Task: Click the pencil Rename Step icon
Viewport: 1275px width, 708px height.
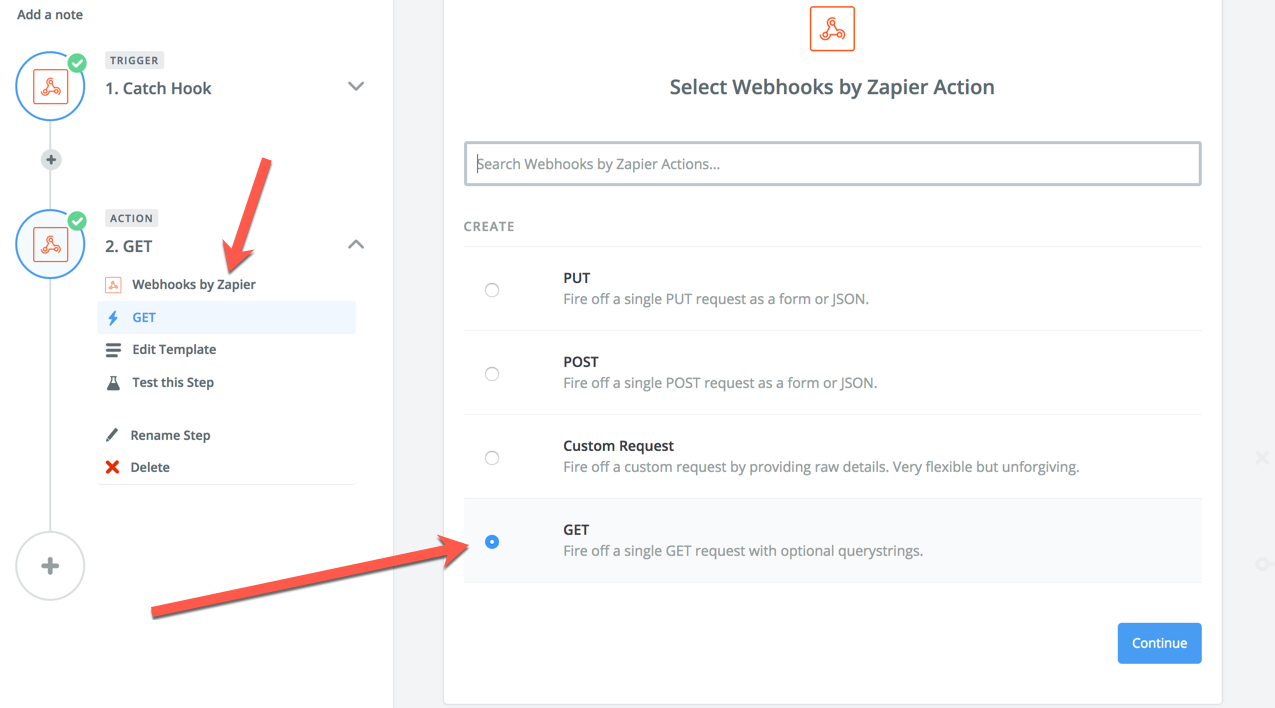Action: tap(112, 435)
